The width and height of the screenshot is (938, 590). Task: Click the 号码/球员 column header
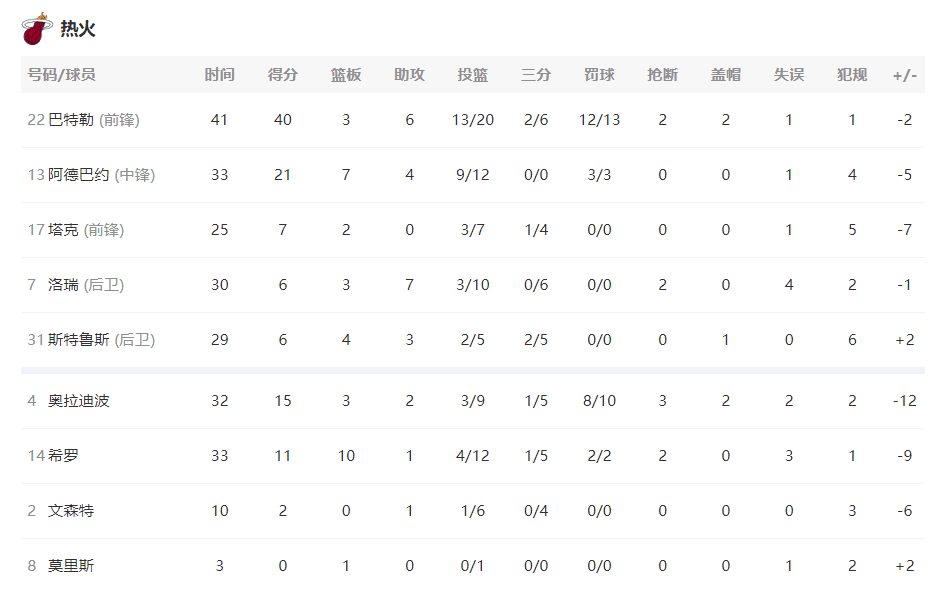pyautogui.click(x=61, y=75)
